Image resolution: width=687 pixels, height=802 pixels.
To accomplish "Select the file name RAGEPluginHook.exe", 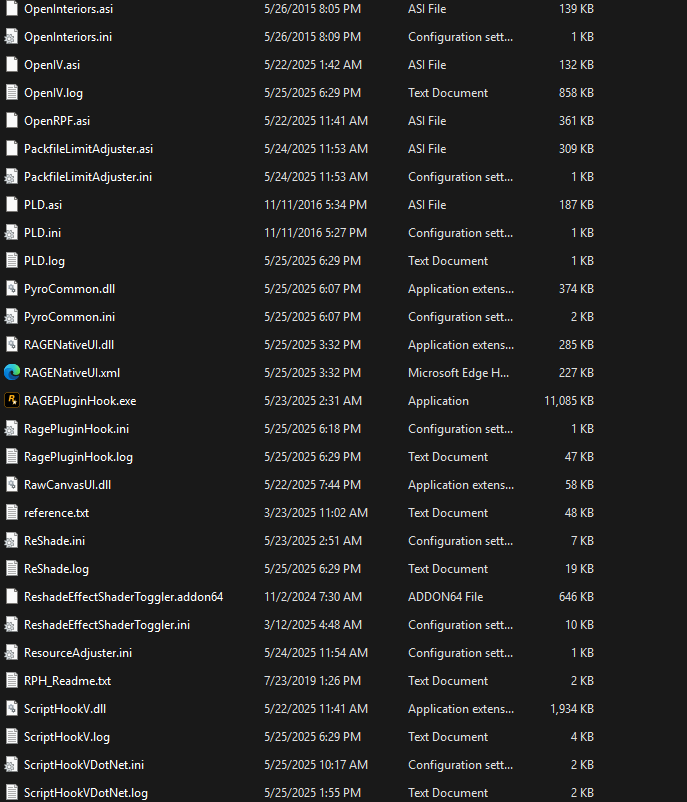I will (x=80, y=401).
